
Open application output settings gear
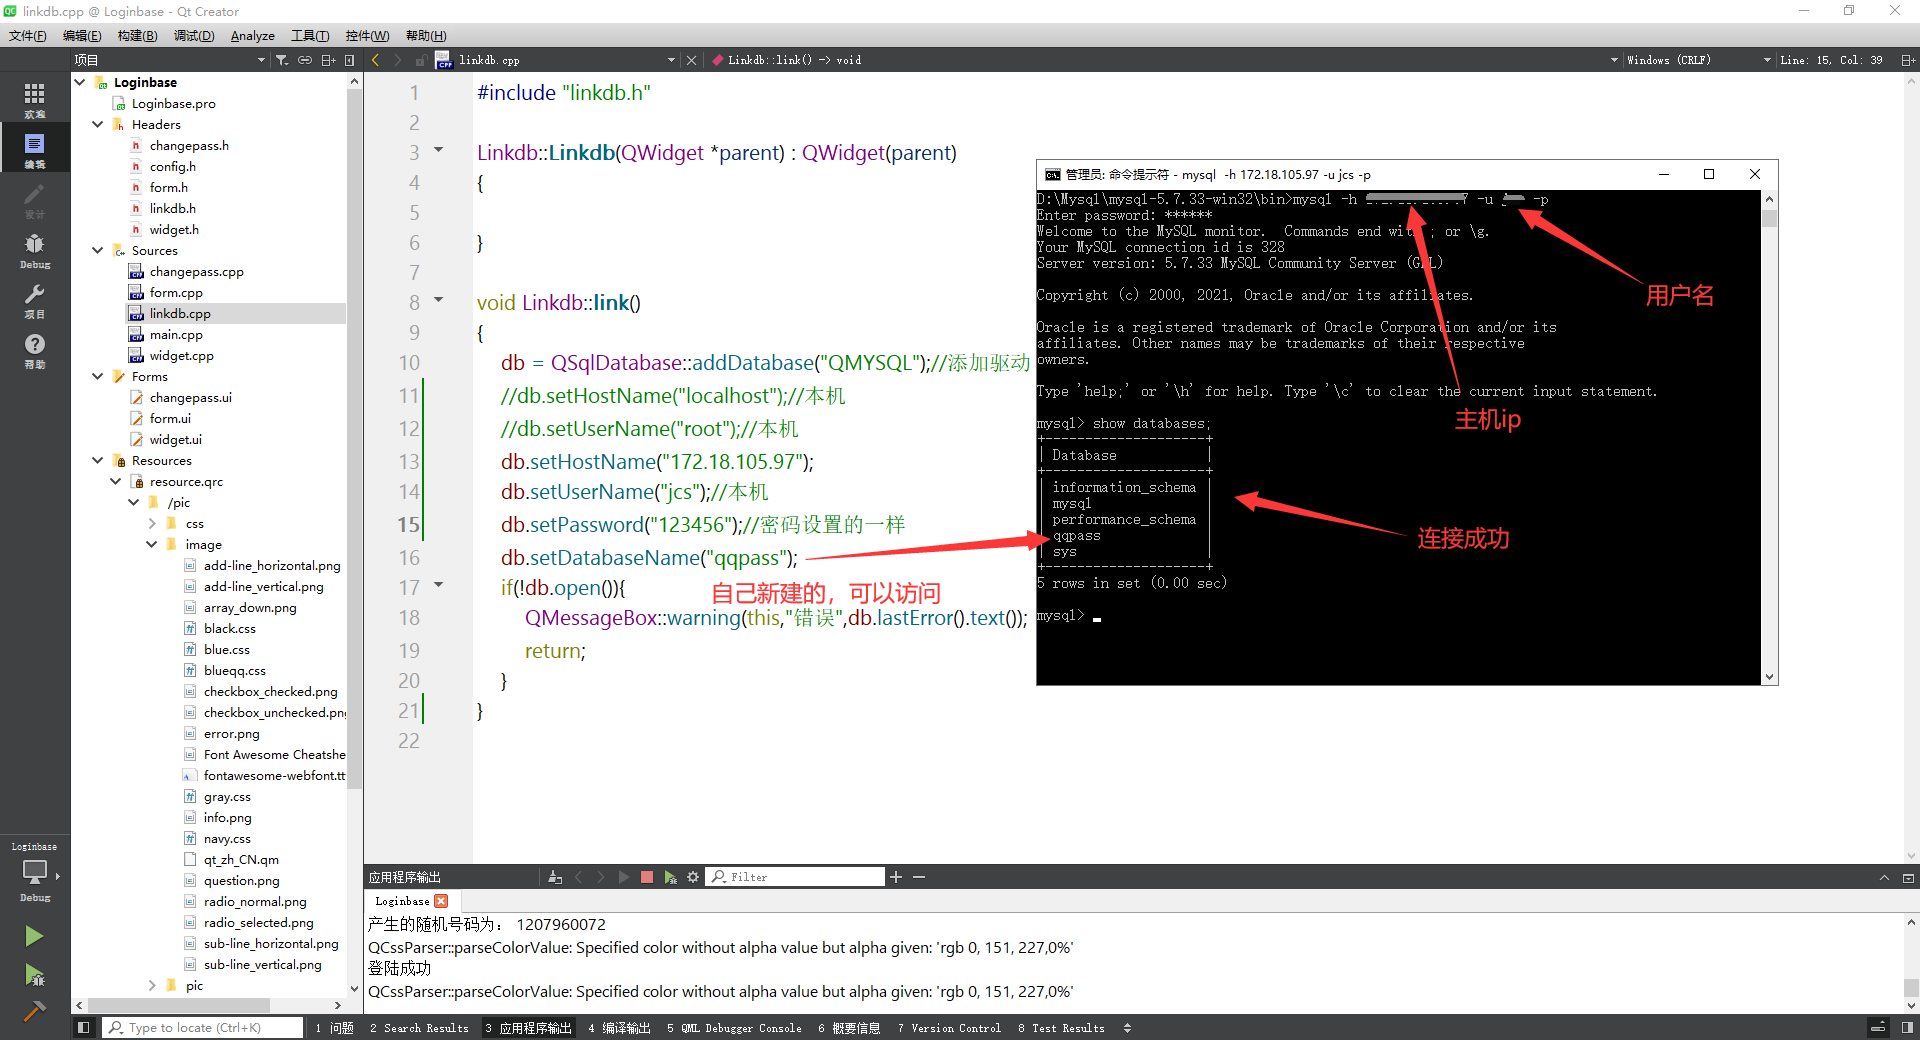tap(693, 877)
